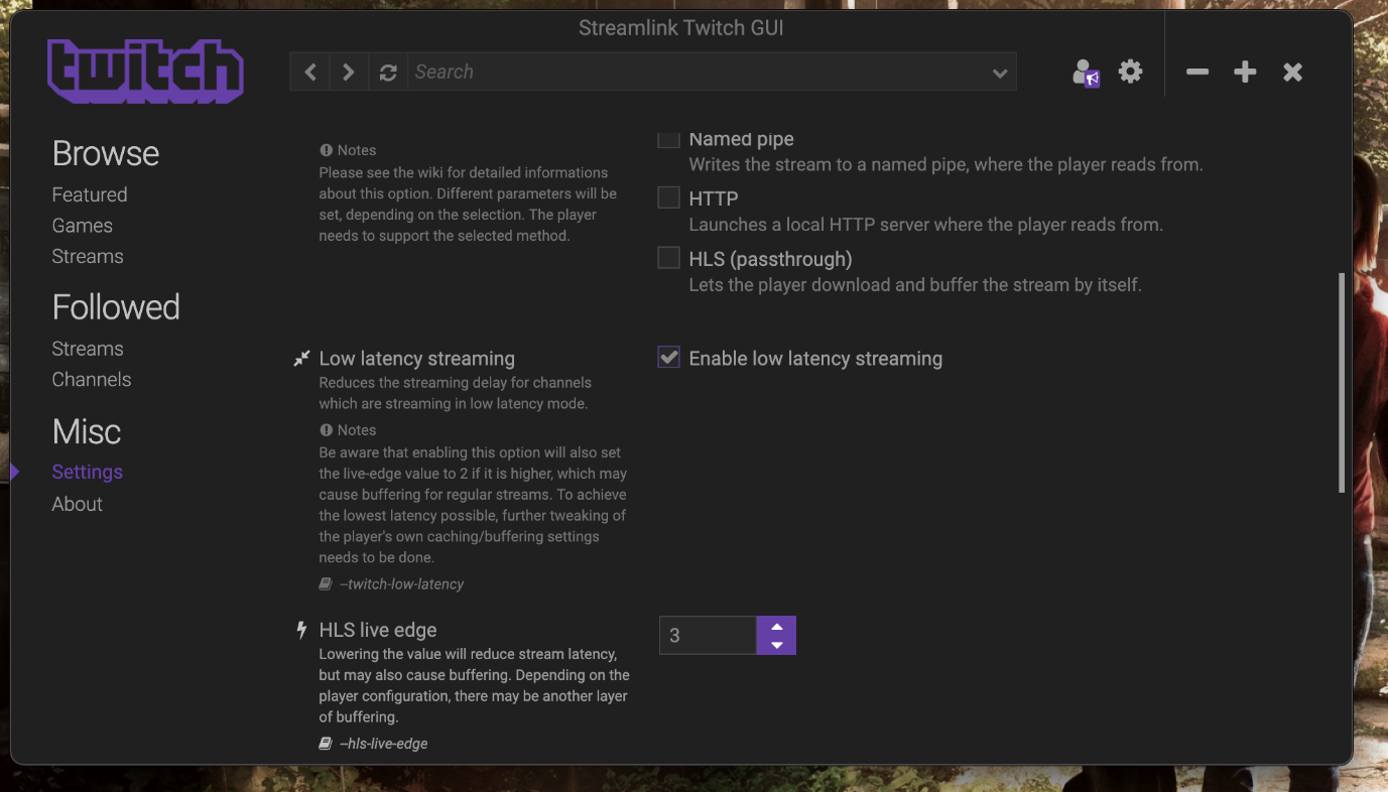Open the search suggestions dropdown

pyautogui.click(x=999, y=71)
